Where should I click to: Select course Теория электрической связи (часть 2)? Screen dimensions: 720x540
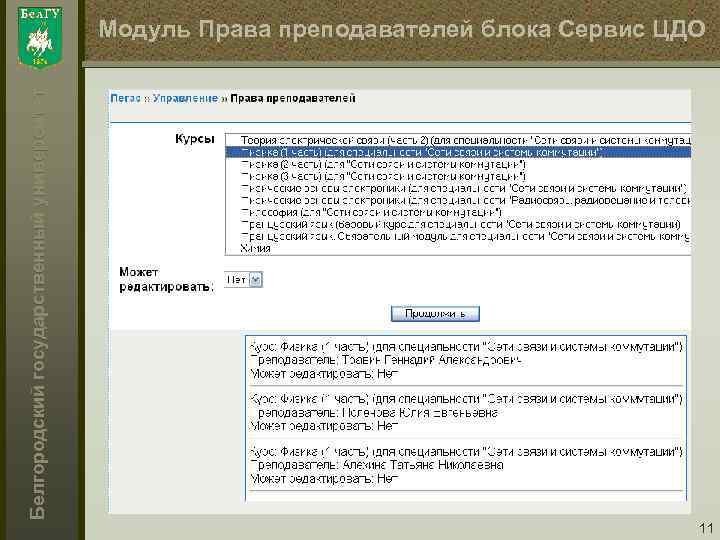coord(458,140)
